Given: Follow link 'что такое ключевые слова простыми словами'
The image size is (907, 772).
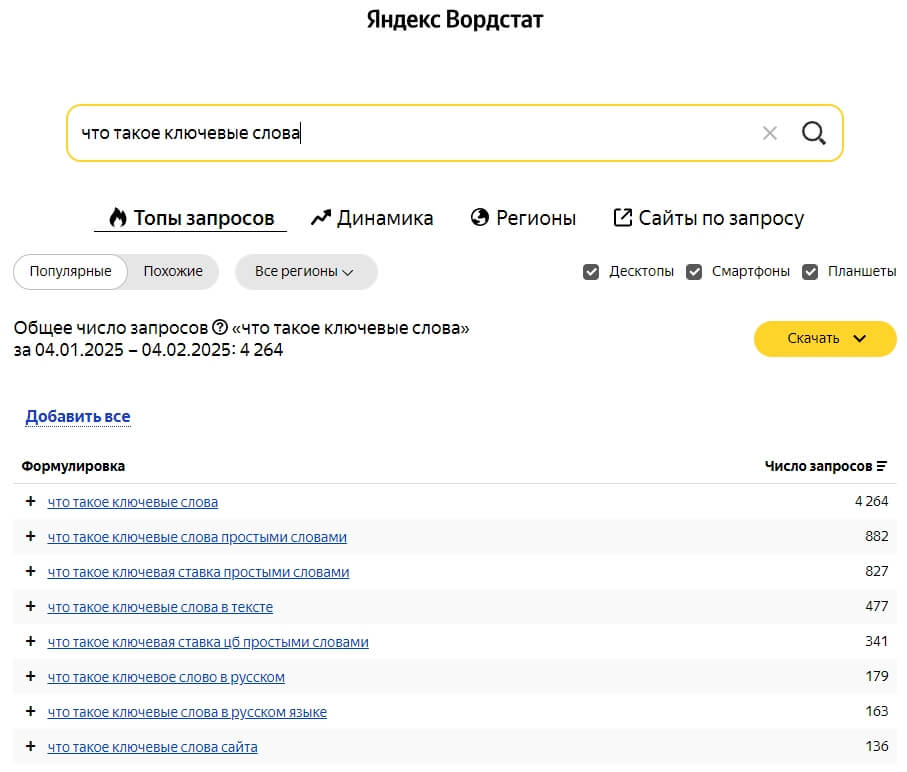Looking at the screenshot, I should tap(197, 537).
